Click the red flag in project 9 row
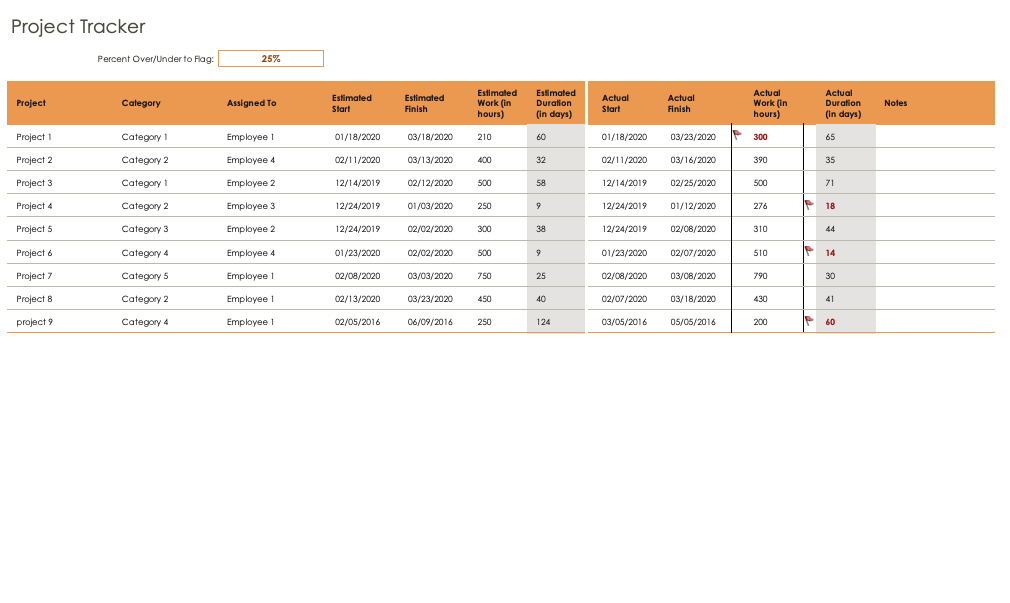 tap(809, 320)
